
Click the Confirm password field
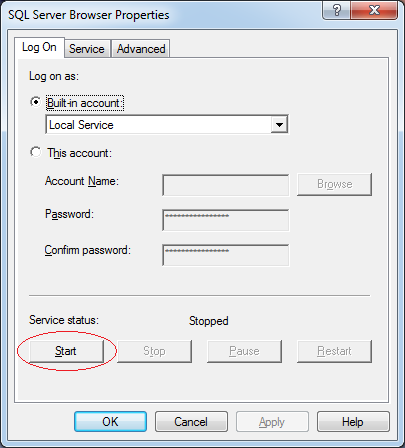click(x=226, y=255)
